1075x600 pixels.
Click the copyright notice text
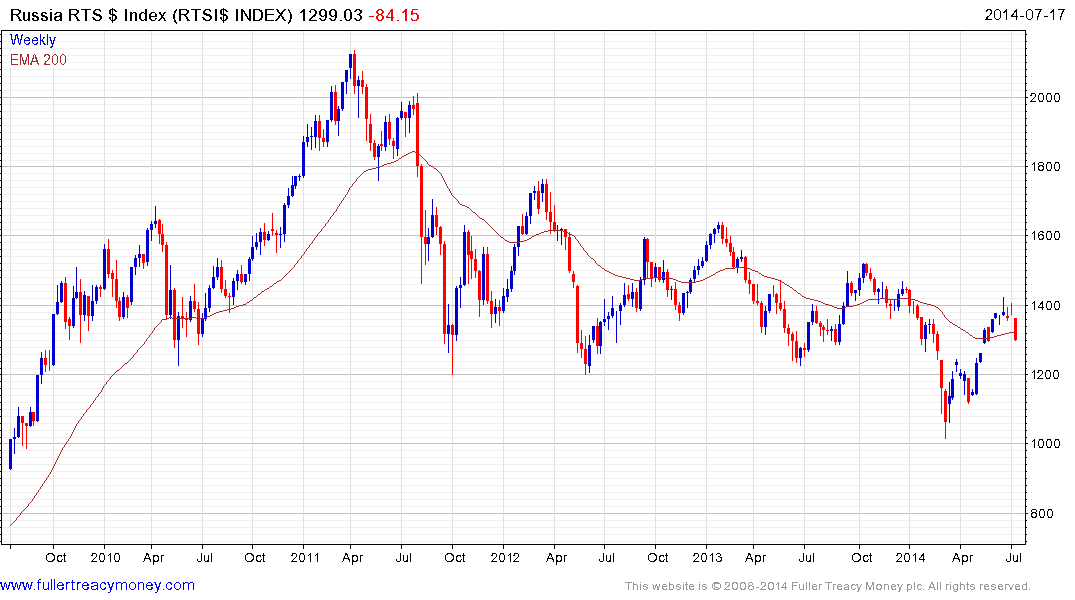(x=828, y=586)
